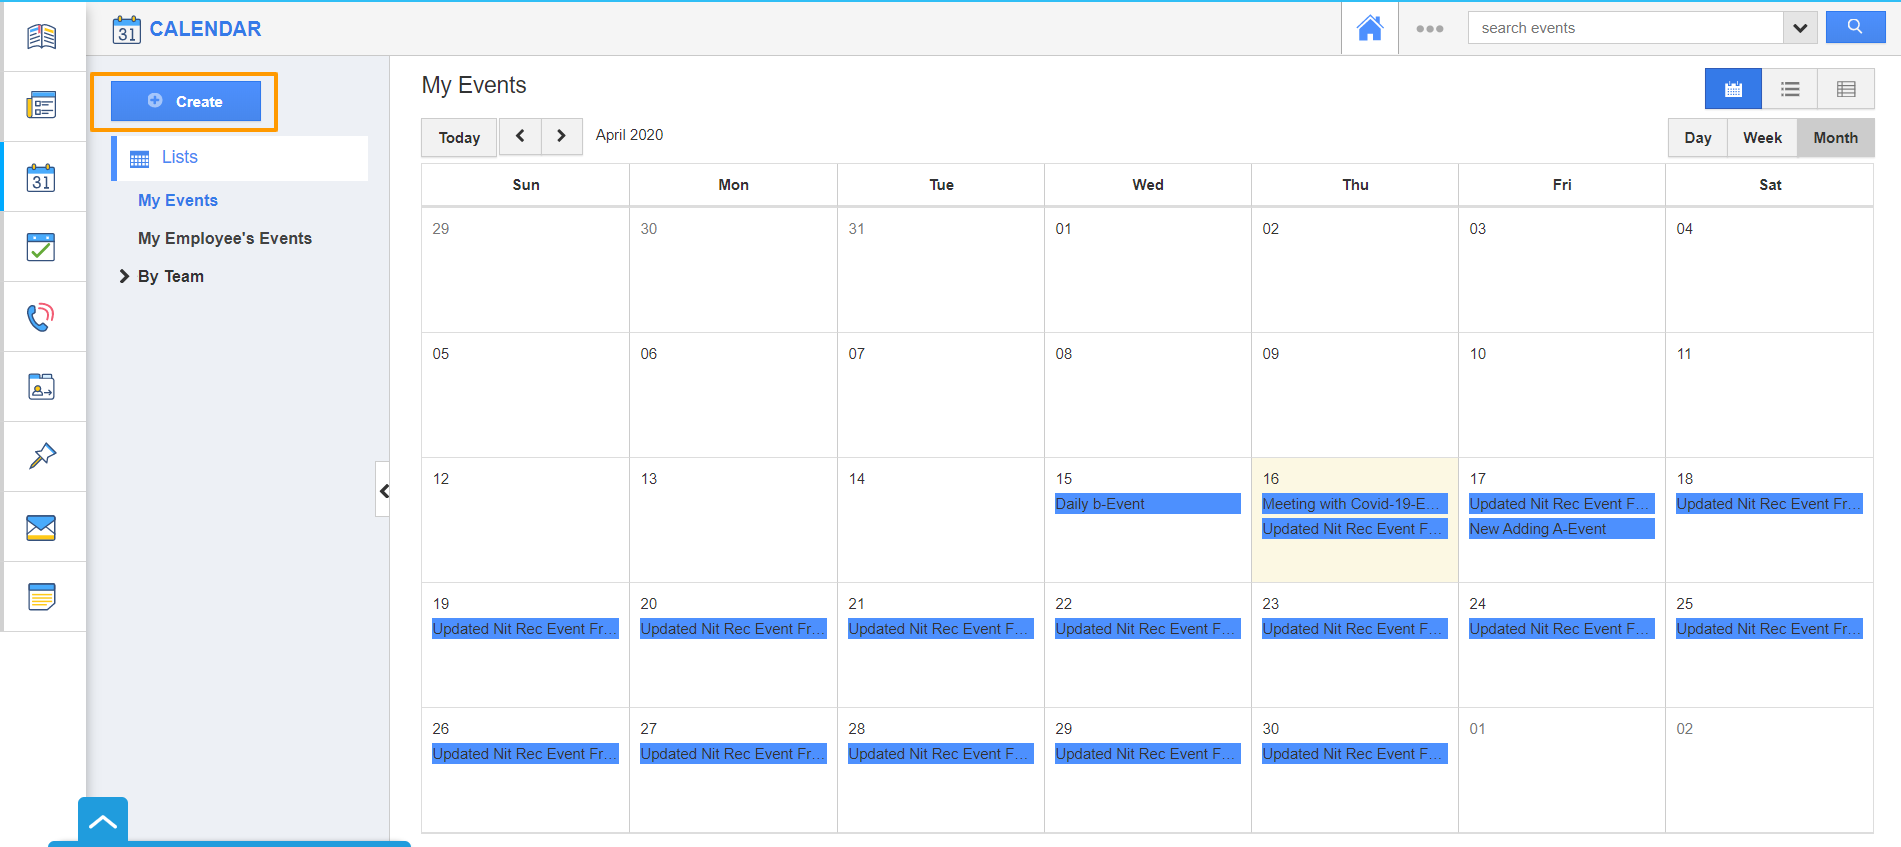Image resolution: width=1901 pixels, height=847 pixels.
Task: Open the Emails envelope icon in the sidebar
Action: click(41, 527)
